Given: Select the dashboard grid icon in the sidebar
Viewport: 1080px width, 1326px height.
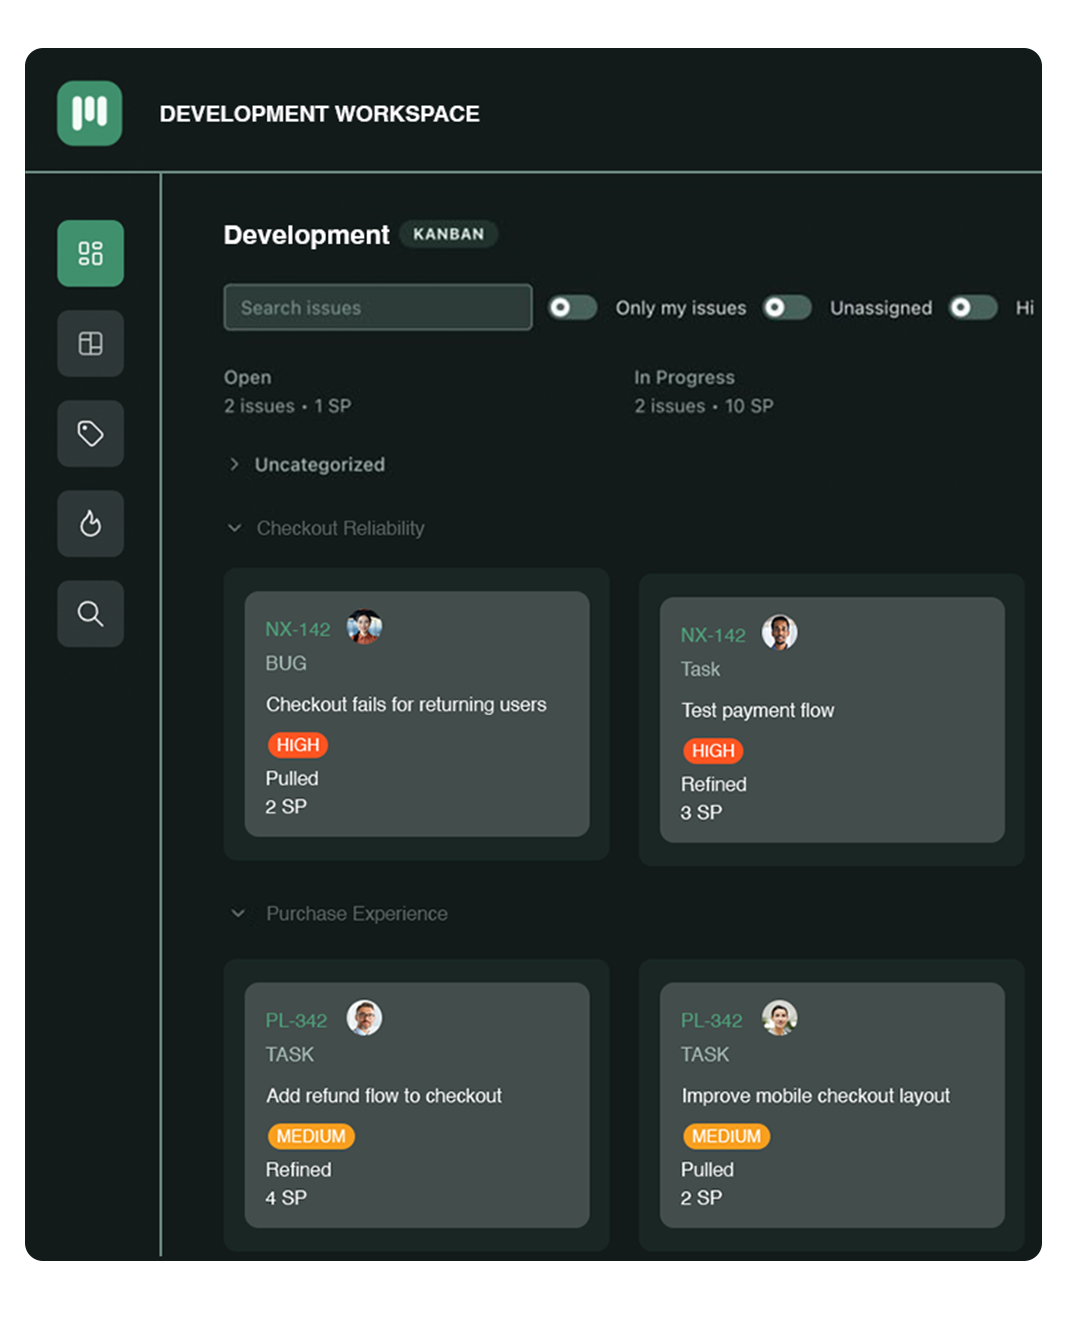Looking at the screenshot, I should (90, 254).
